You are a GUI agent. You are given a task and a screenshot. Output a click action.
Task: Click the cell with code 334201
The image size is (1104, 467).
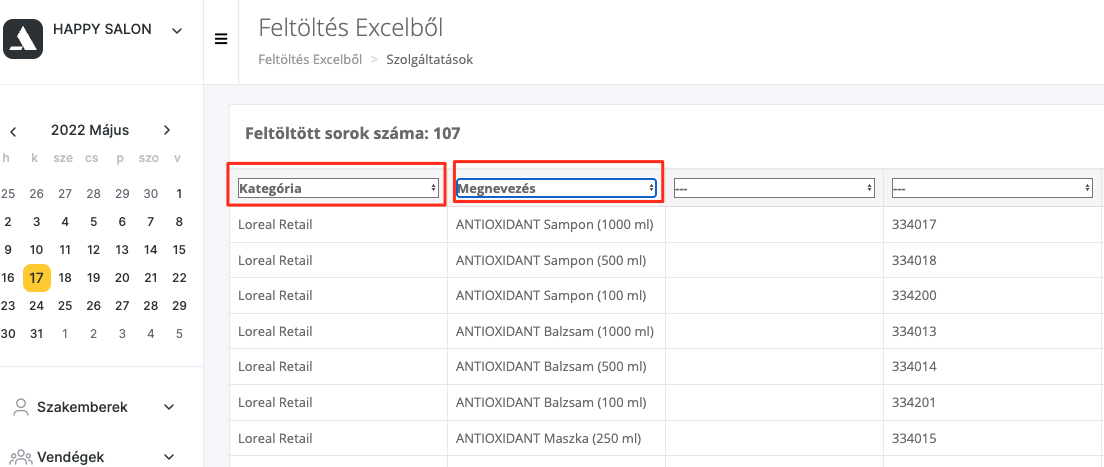(x=992, y=403)
